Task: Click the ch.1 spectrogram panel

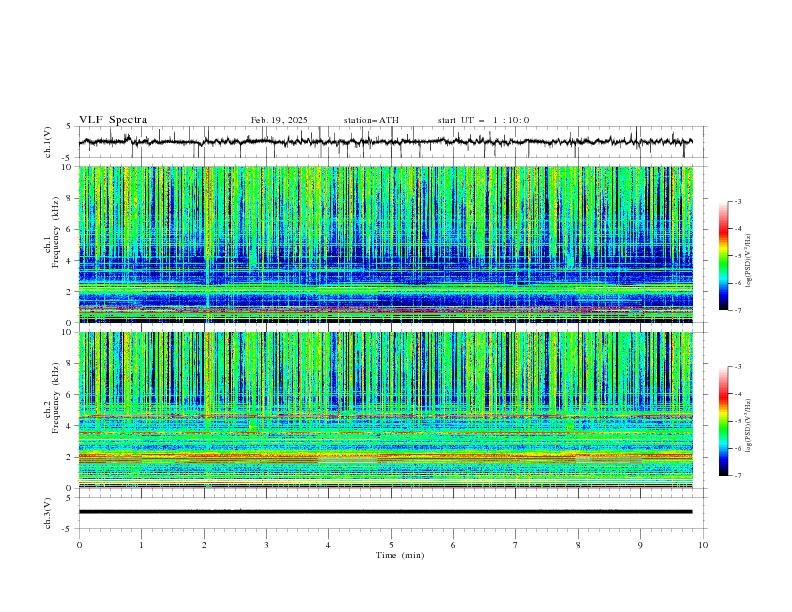Action: click(386, 244)
